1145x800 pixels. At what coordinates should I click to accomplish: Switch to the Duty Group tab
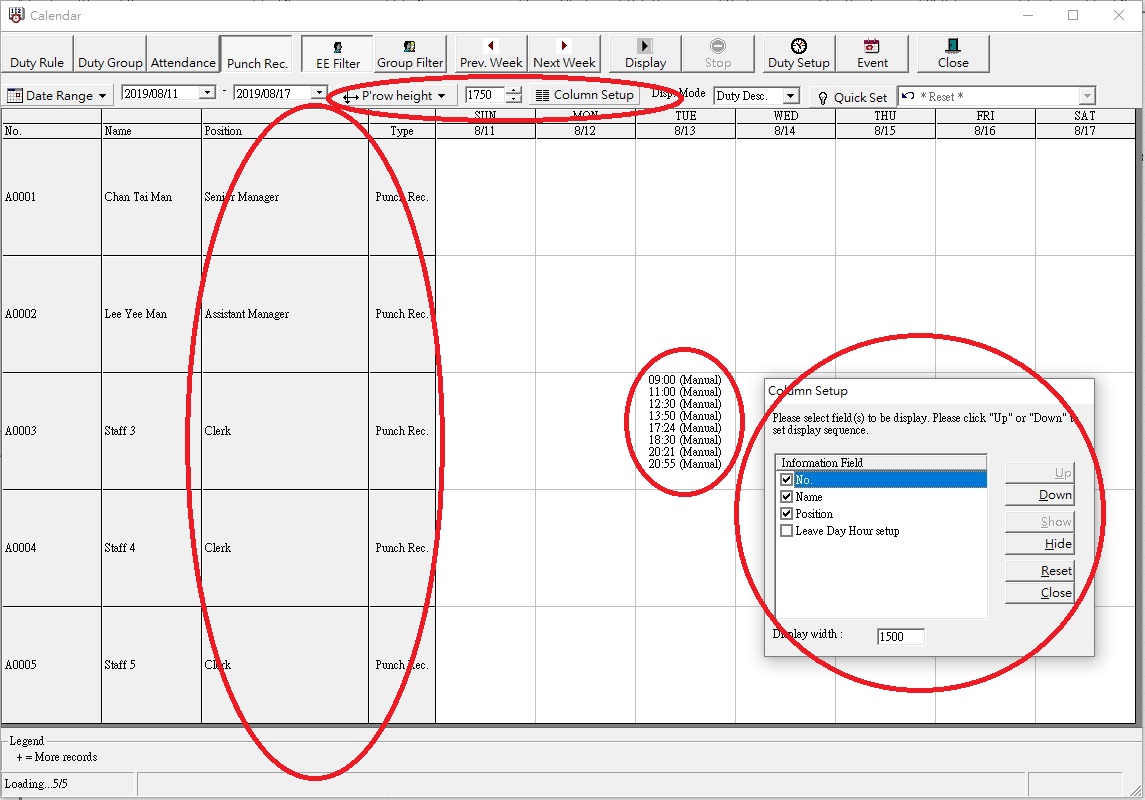click(x=110, y=55)
